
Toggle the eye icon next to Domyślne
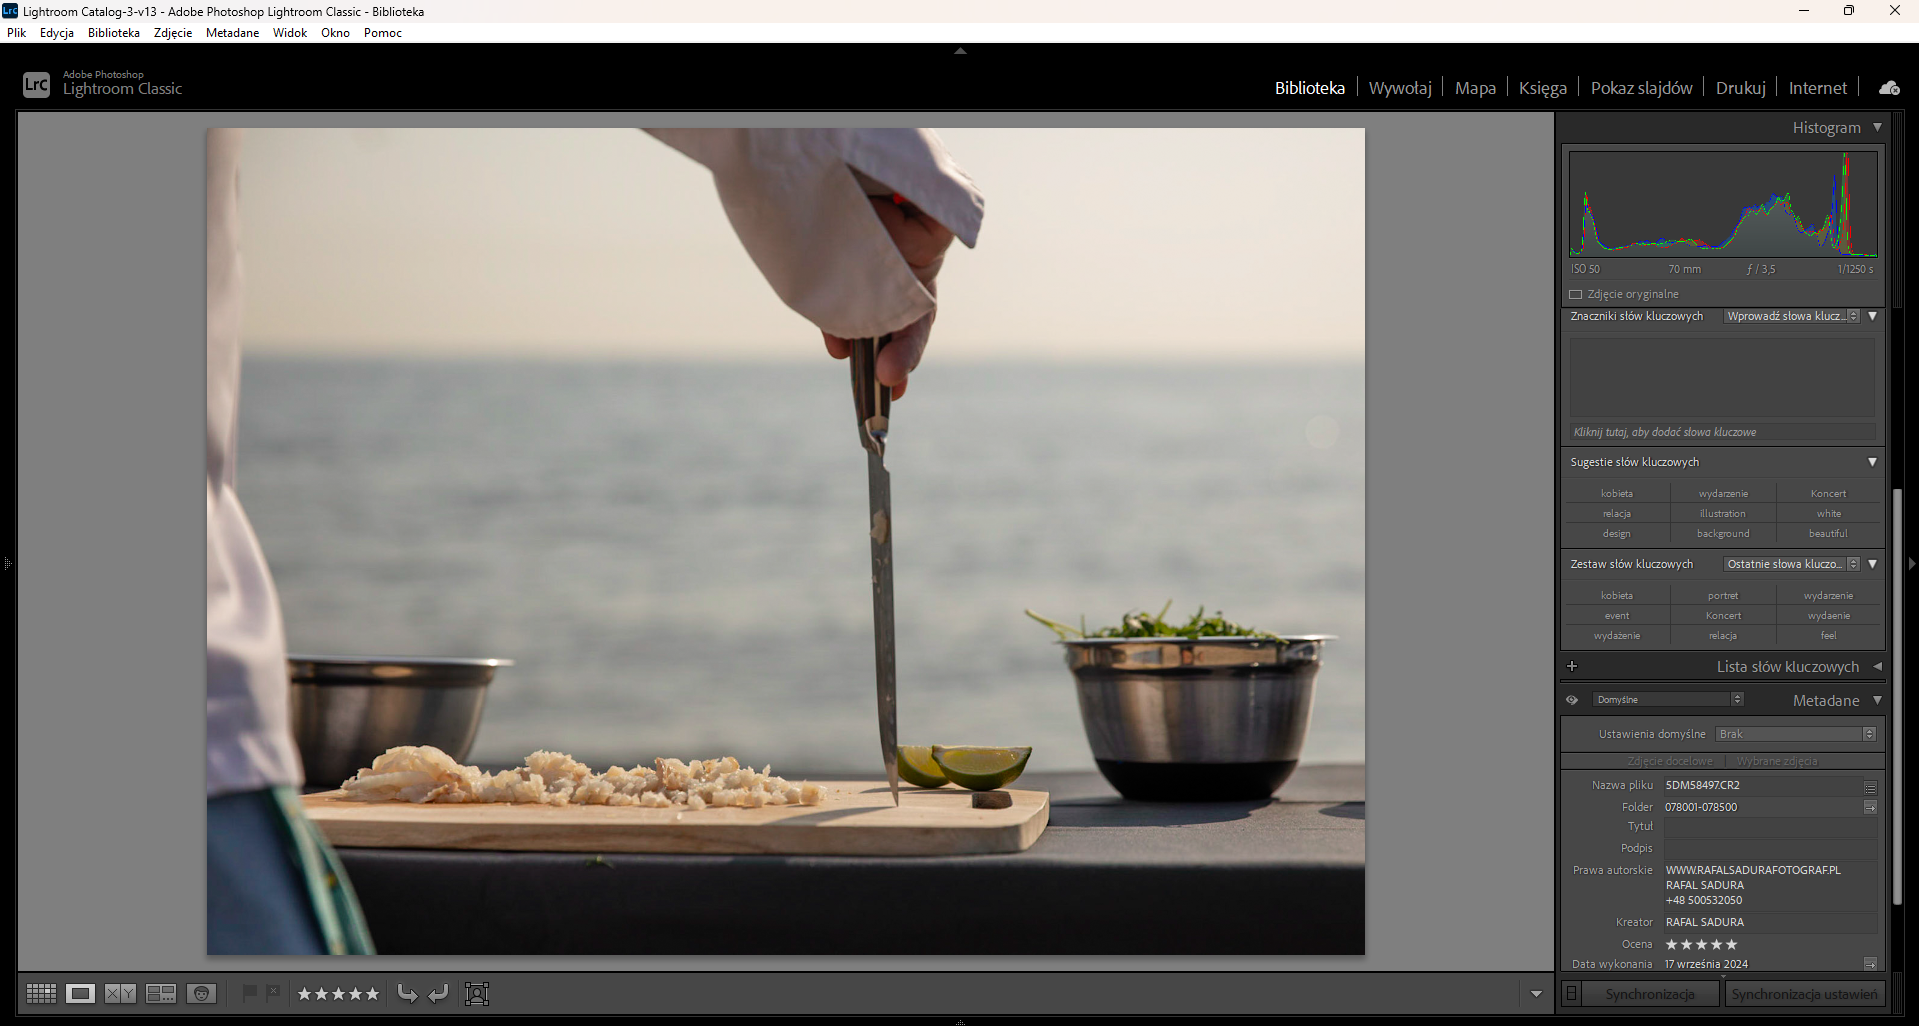click(1572, 700)
